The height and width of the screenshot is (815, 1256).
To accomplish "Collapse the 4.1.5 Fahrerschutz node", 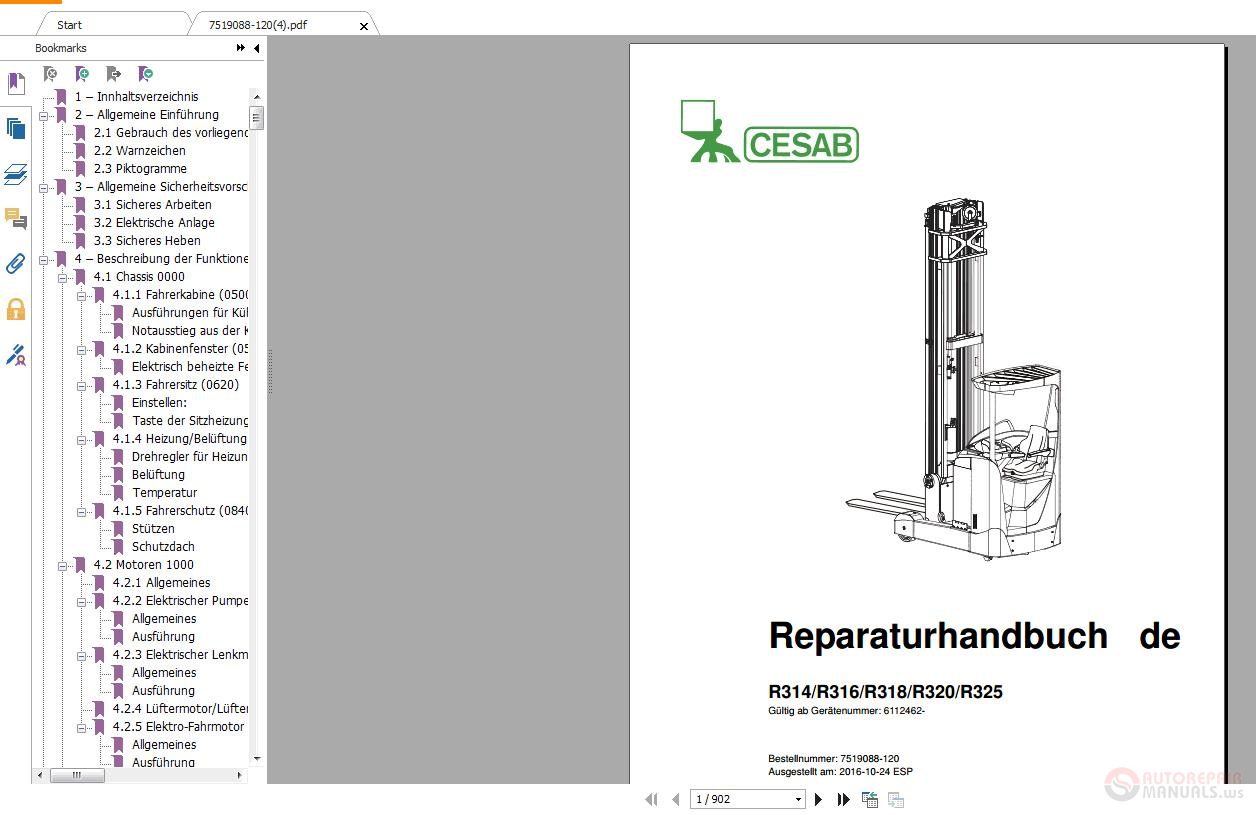I will [81, 511].
